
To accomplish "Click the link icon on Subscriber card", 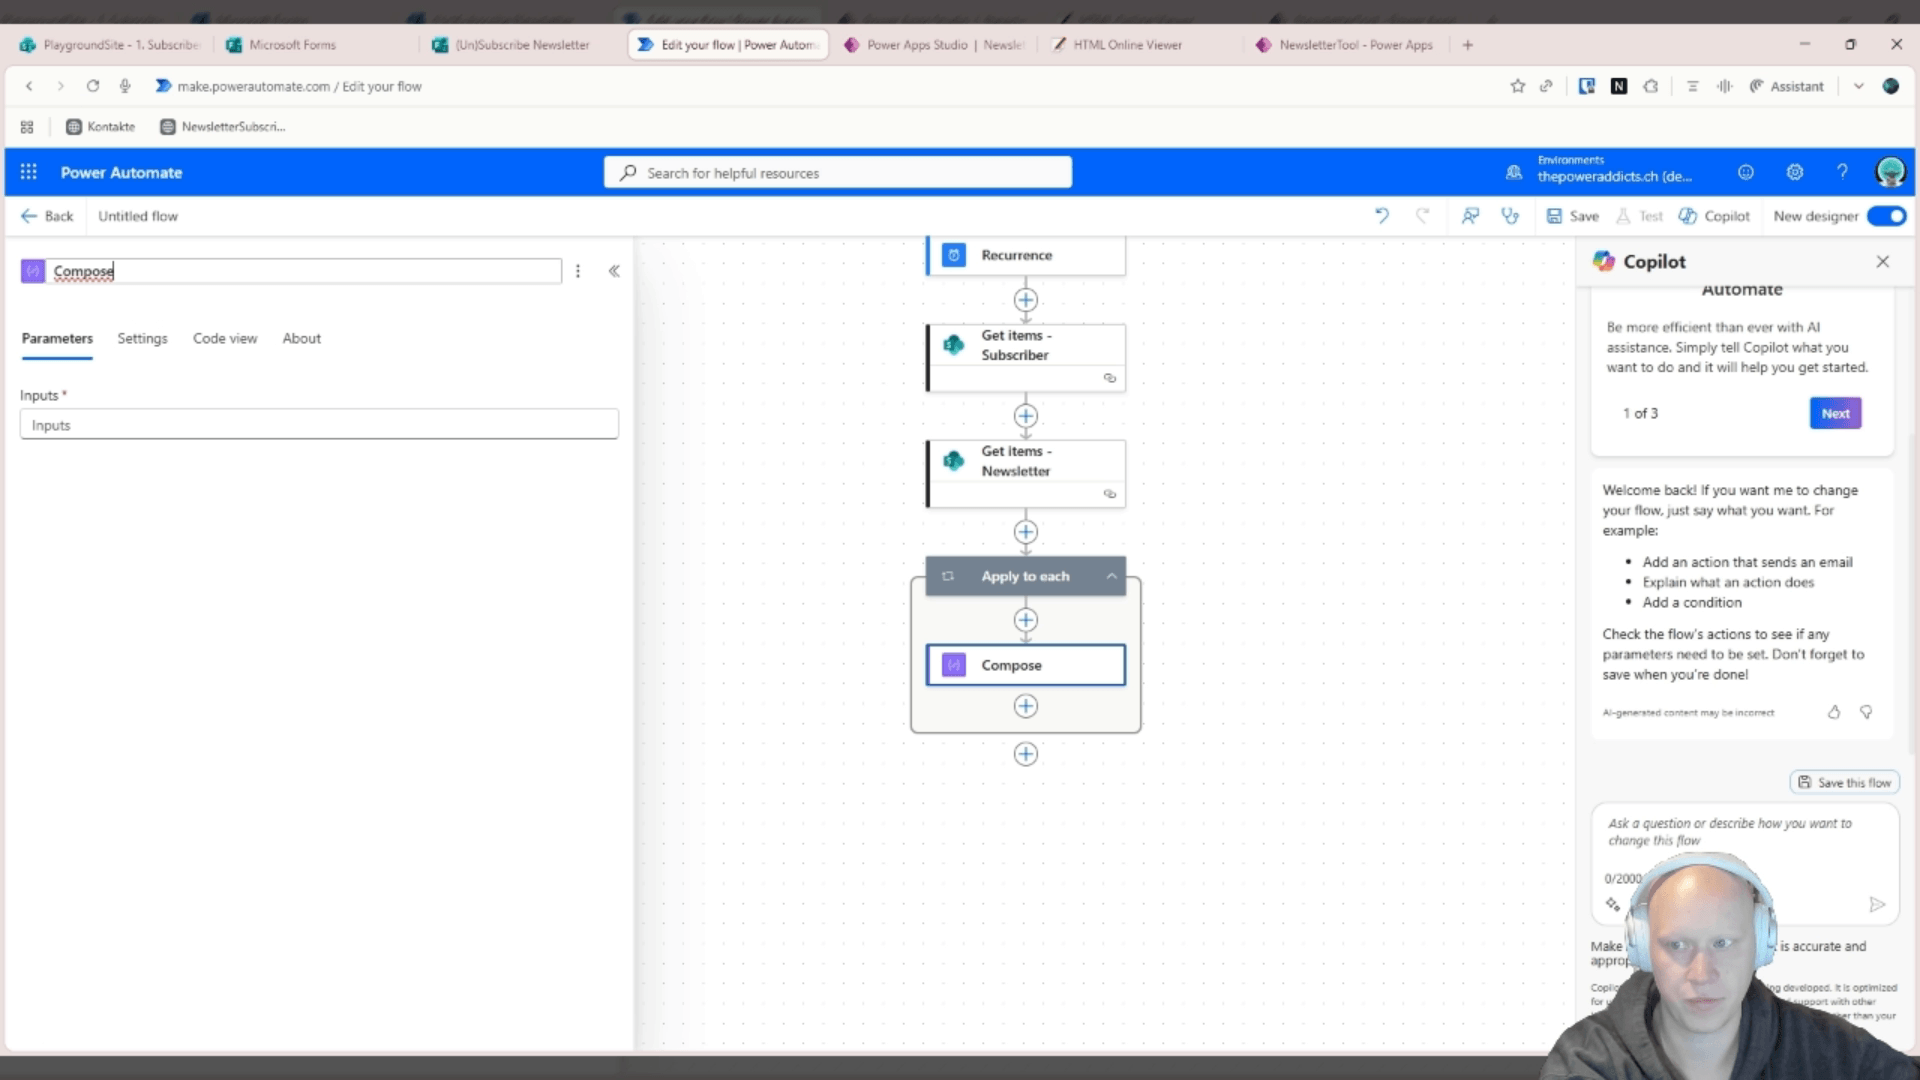I will (x=1109, y=378).
